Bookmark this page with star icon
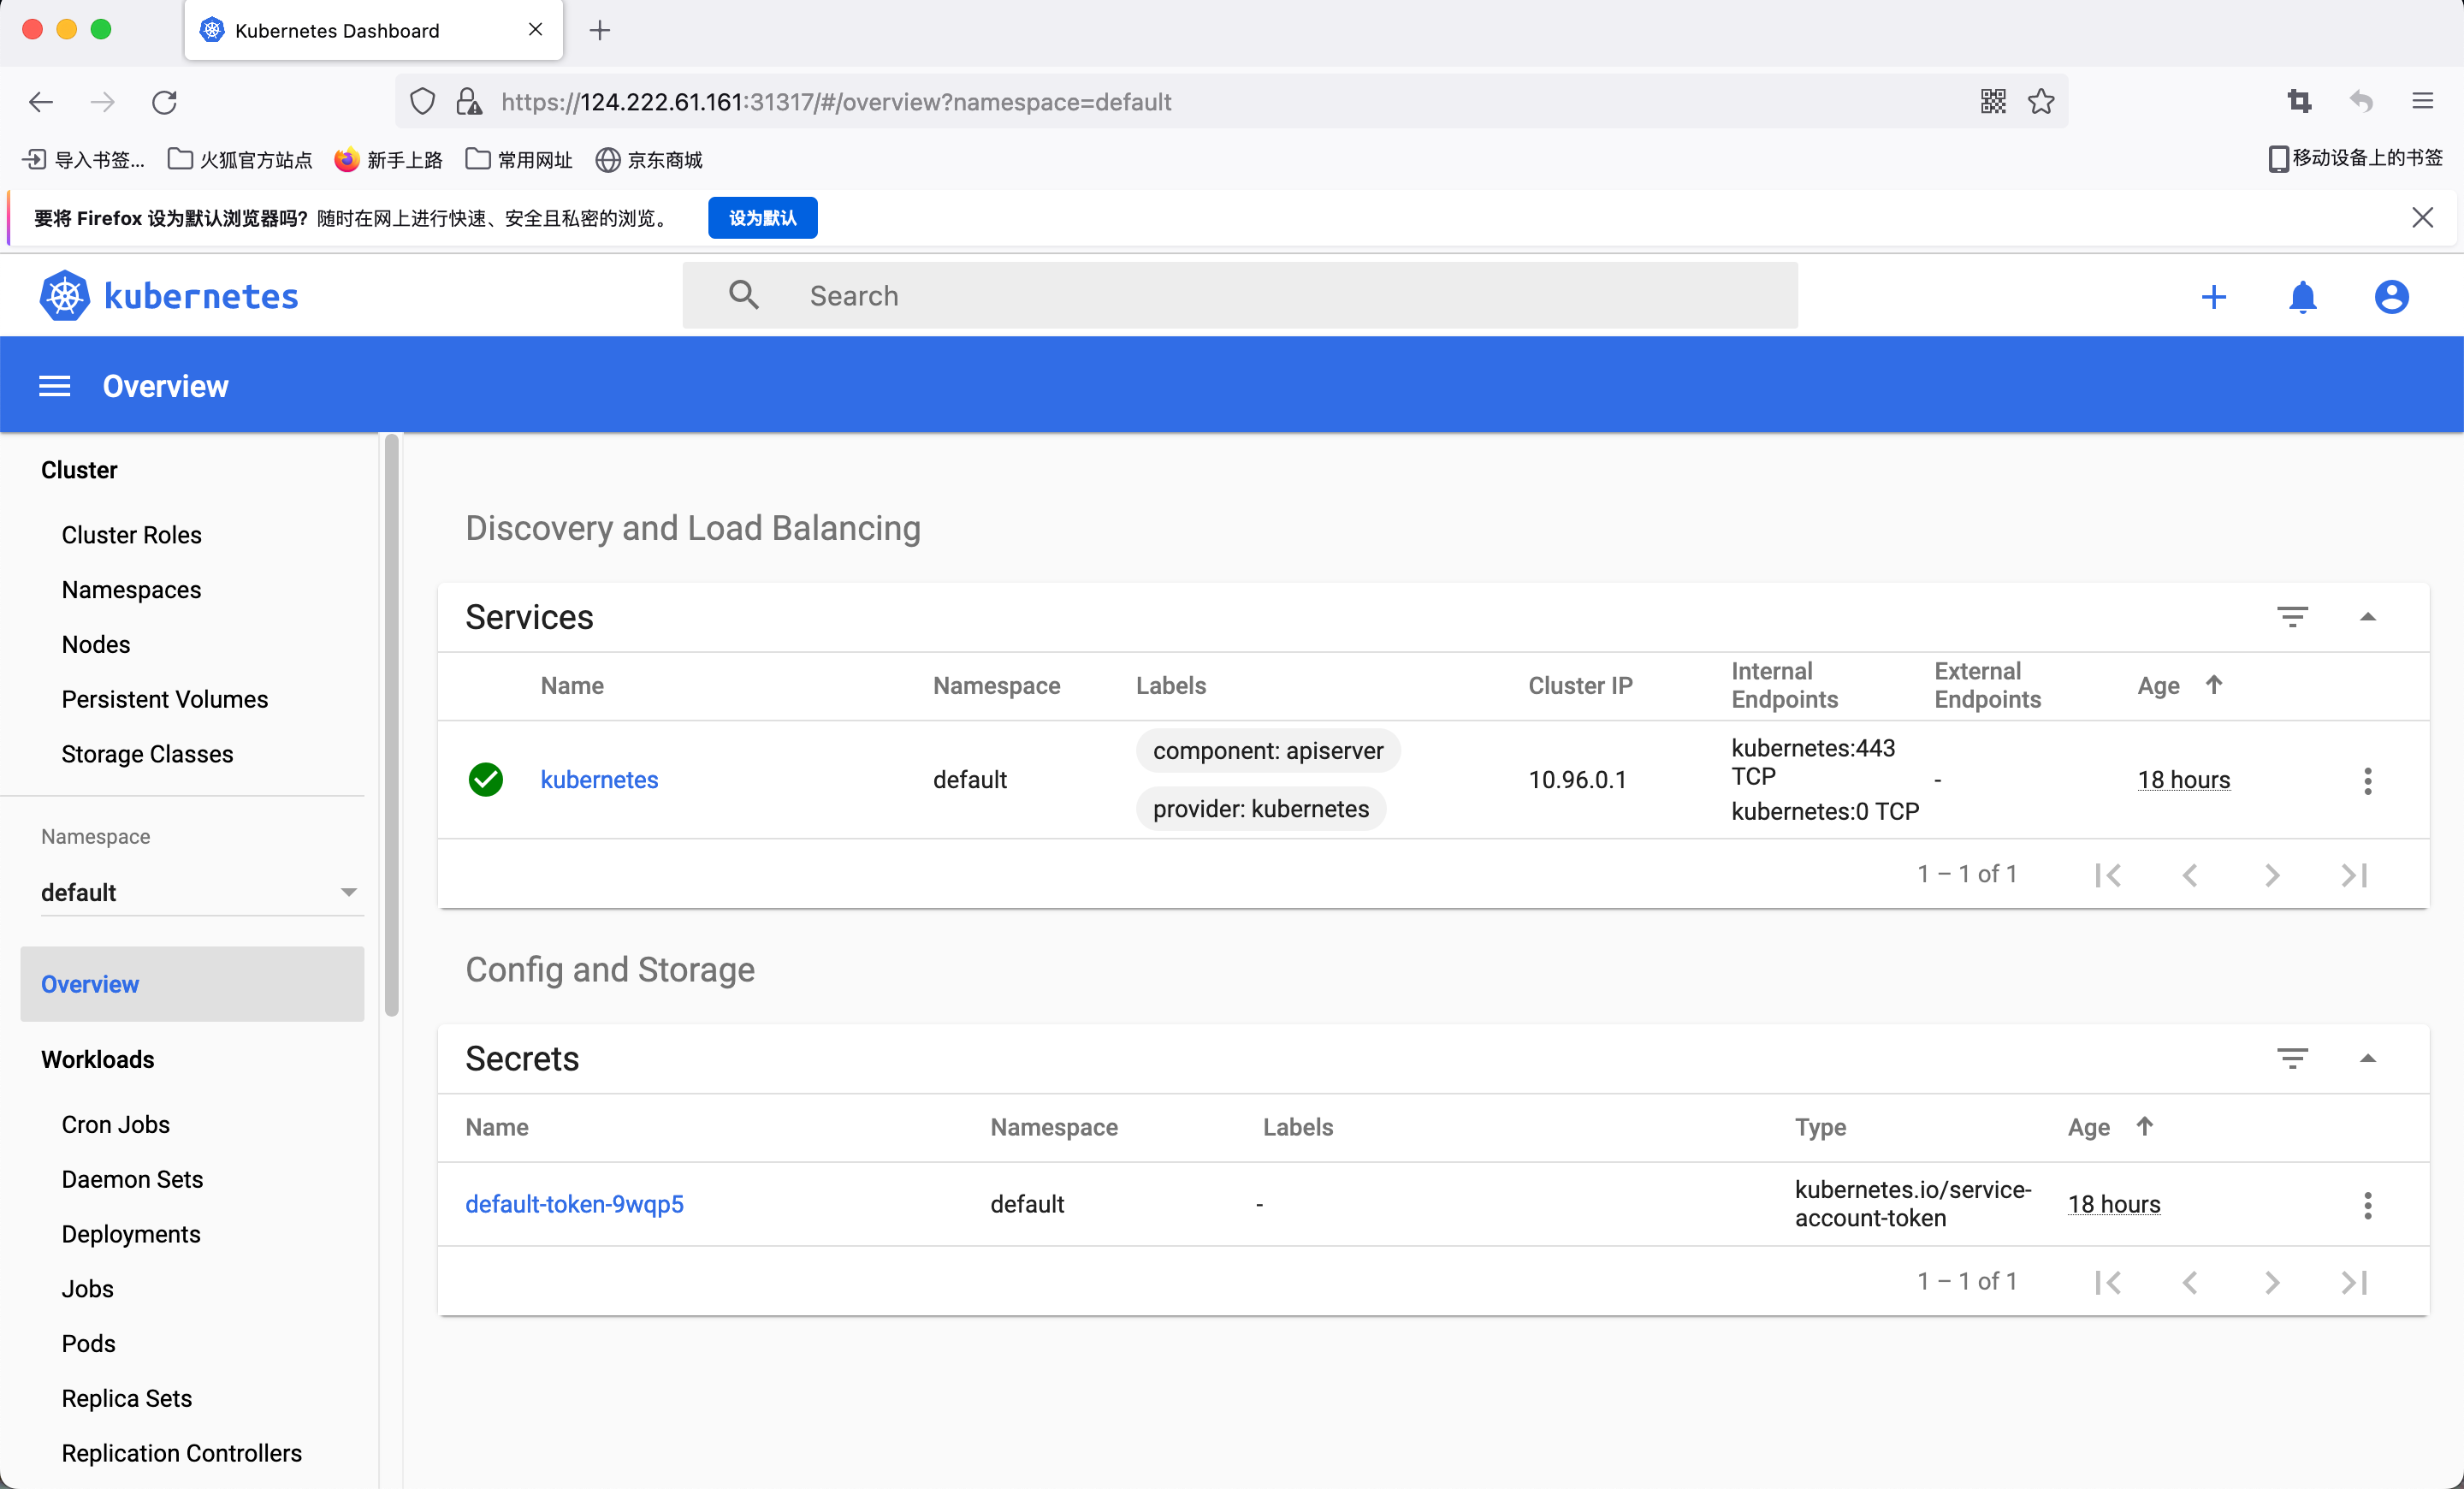Screen dimensions: 2464x1489 tap(2041, 101)
